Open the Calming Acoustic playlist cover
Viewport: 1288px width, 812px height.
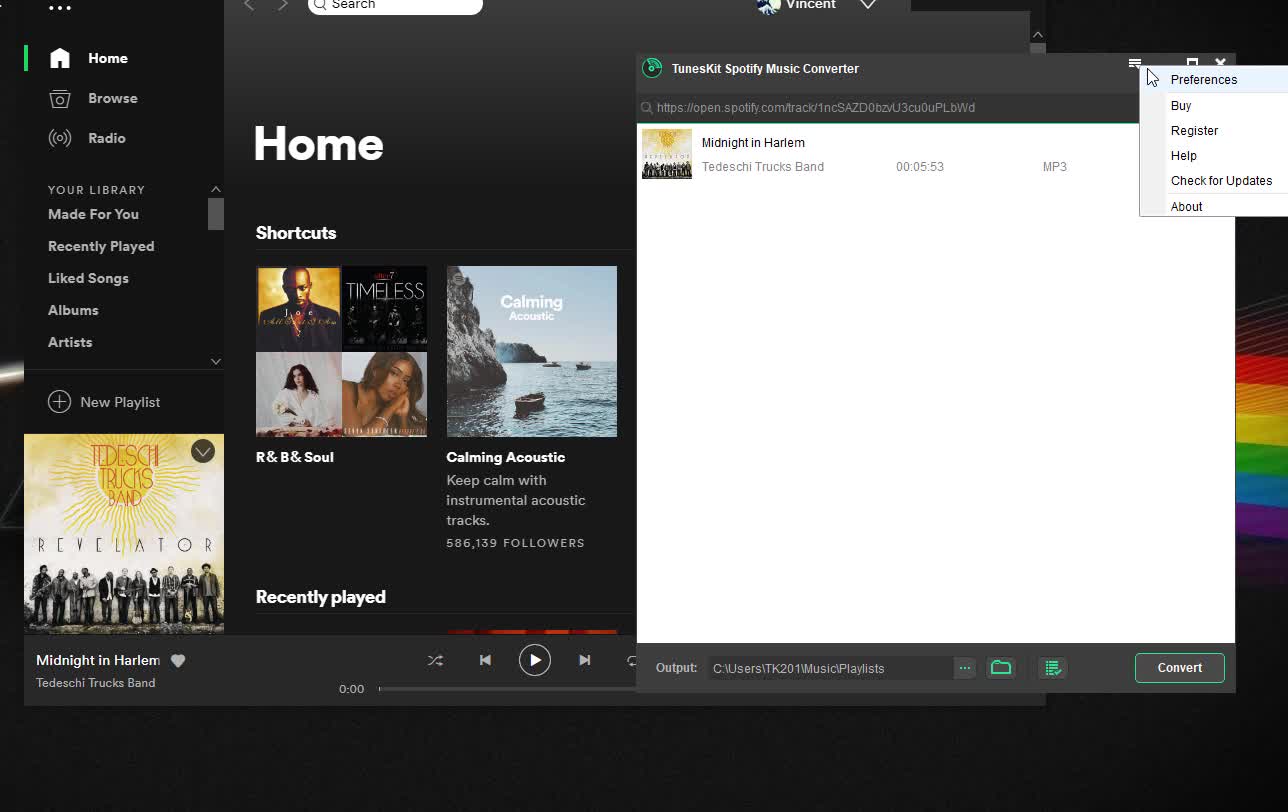(x=531, y=351)
